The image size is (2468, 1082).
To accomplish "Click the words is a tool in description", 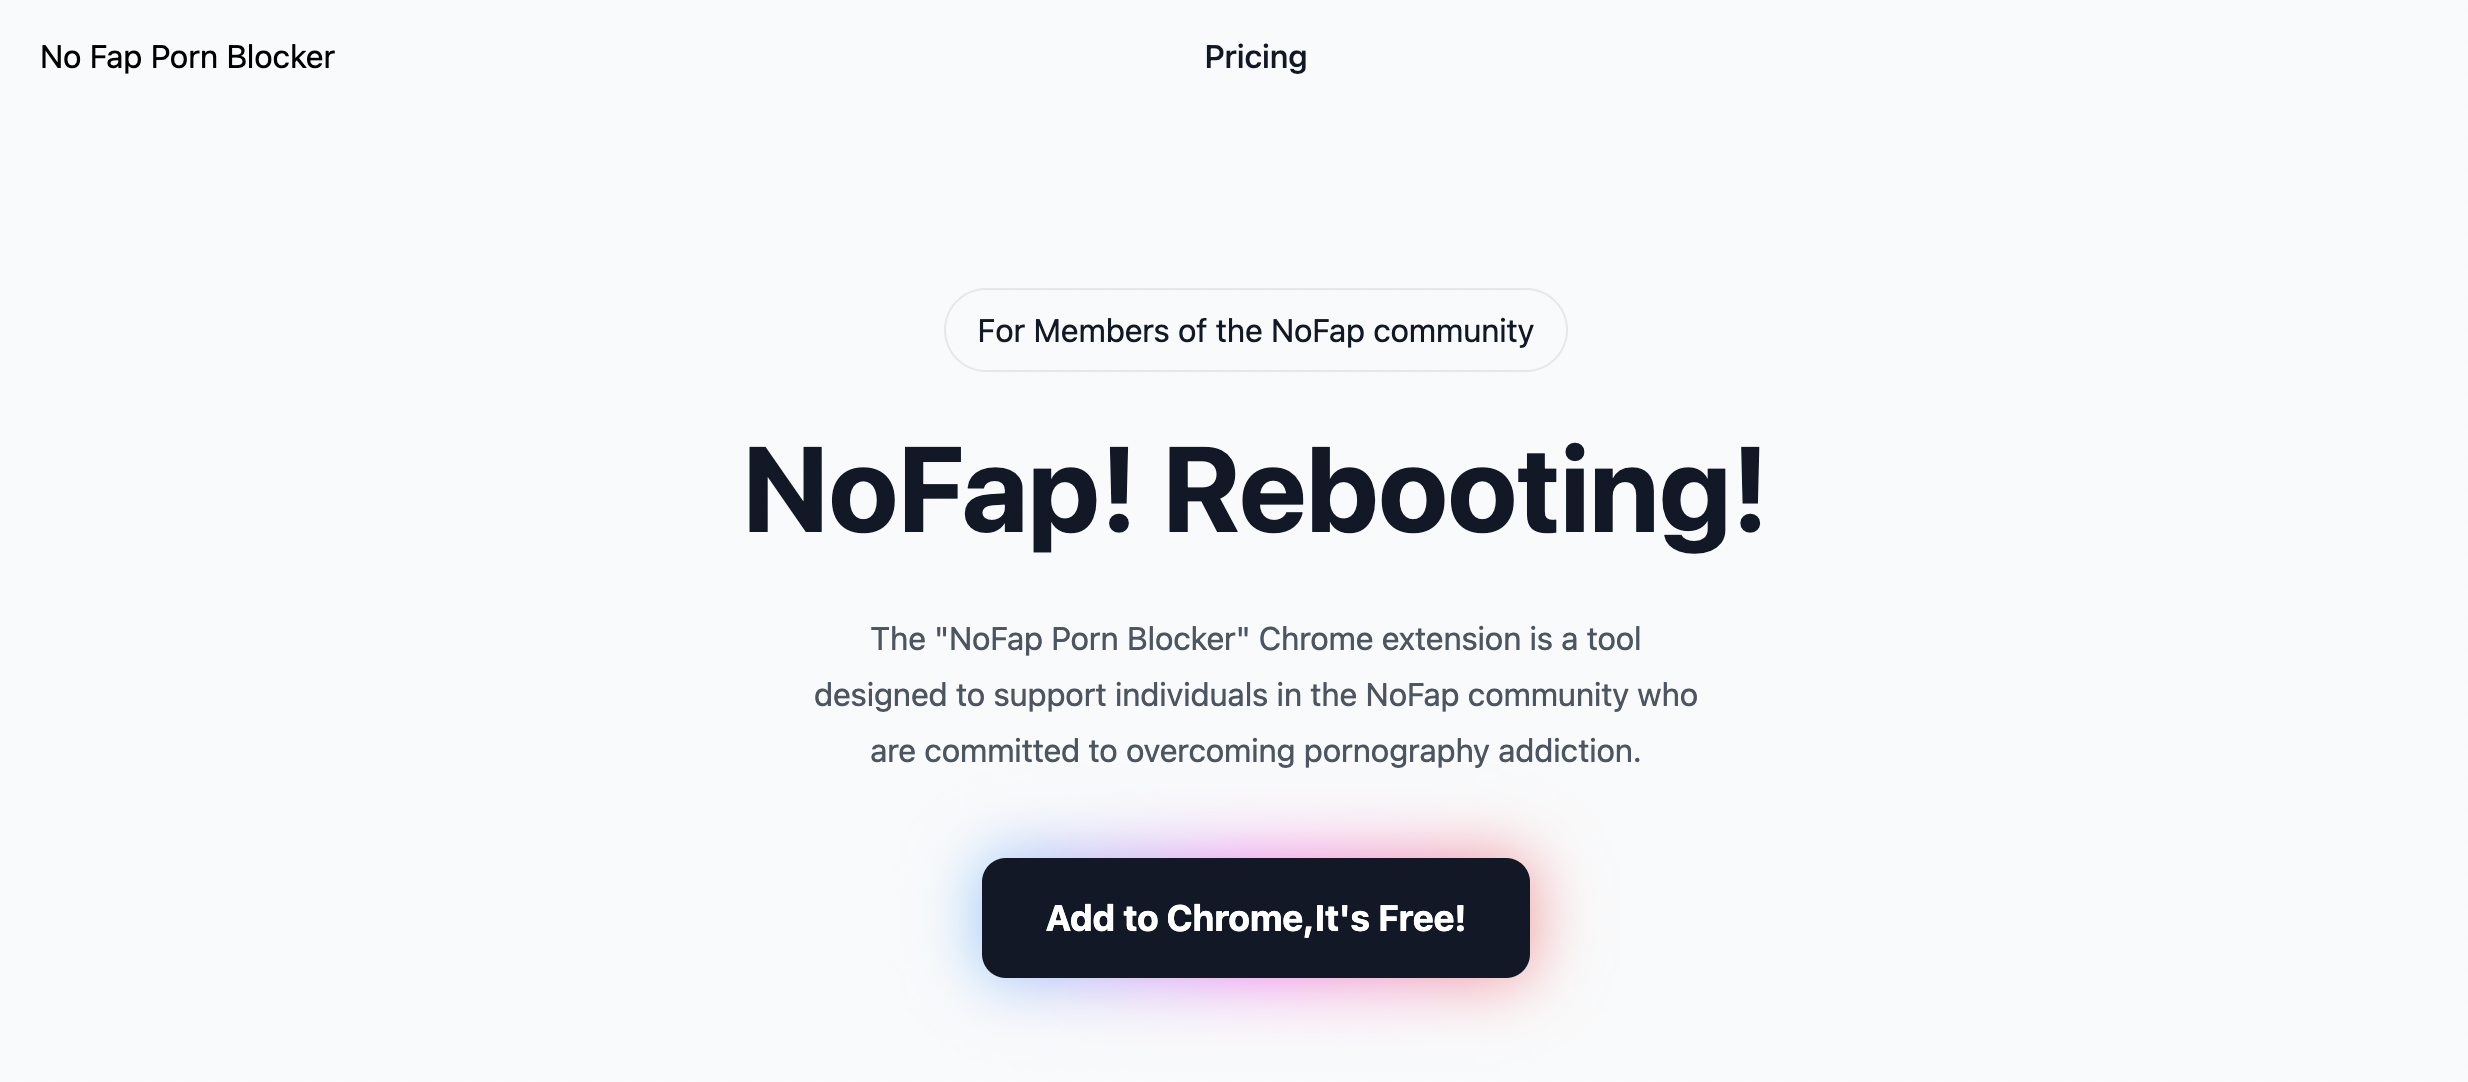I will 1585,639.
